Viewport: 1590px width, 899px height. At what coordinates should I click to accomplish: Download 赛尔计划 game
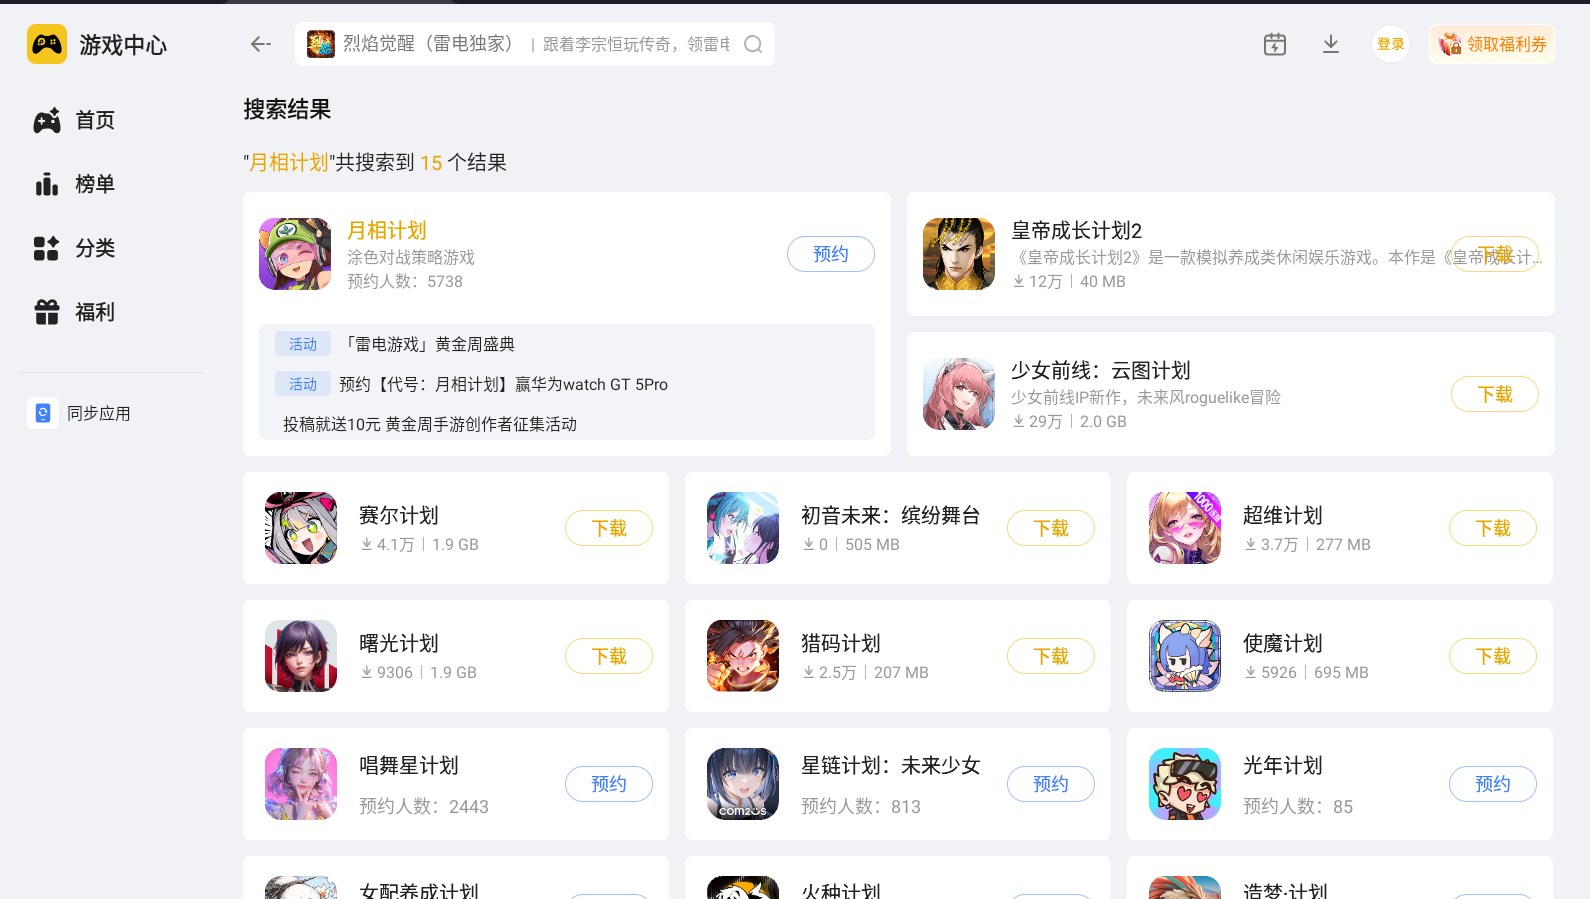609,528
